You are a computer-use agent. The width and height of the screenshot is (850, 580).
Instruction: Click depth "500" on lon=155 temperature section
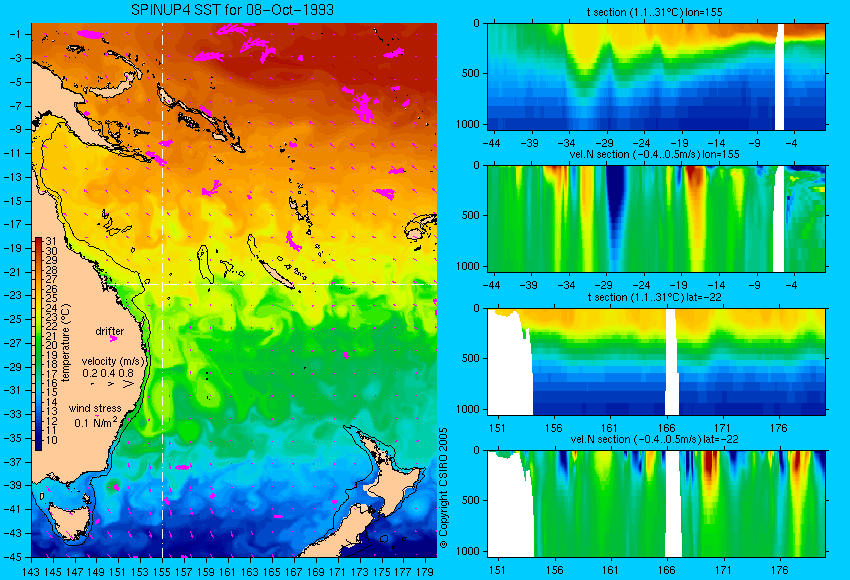(471, 74)
